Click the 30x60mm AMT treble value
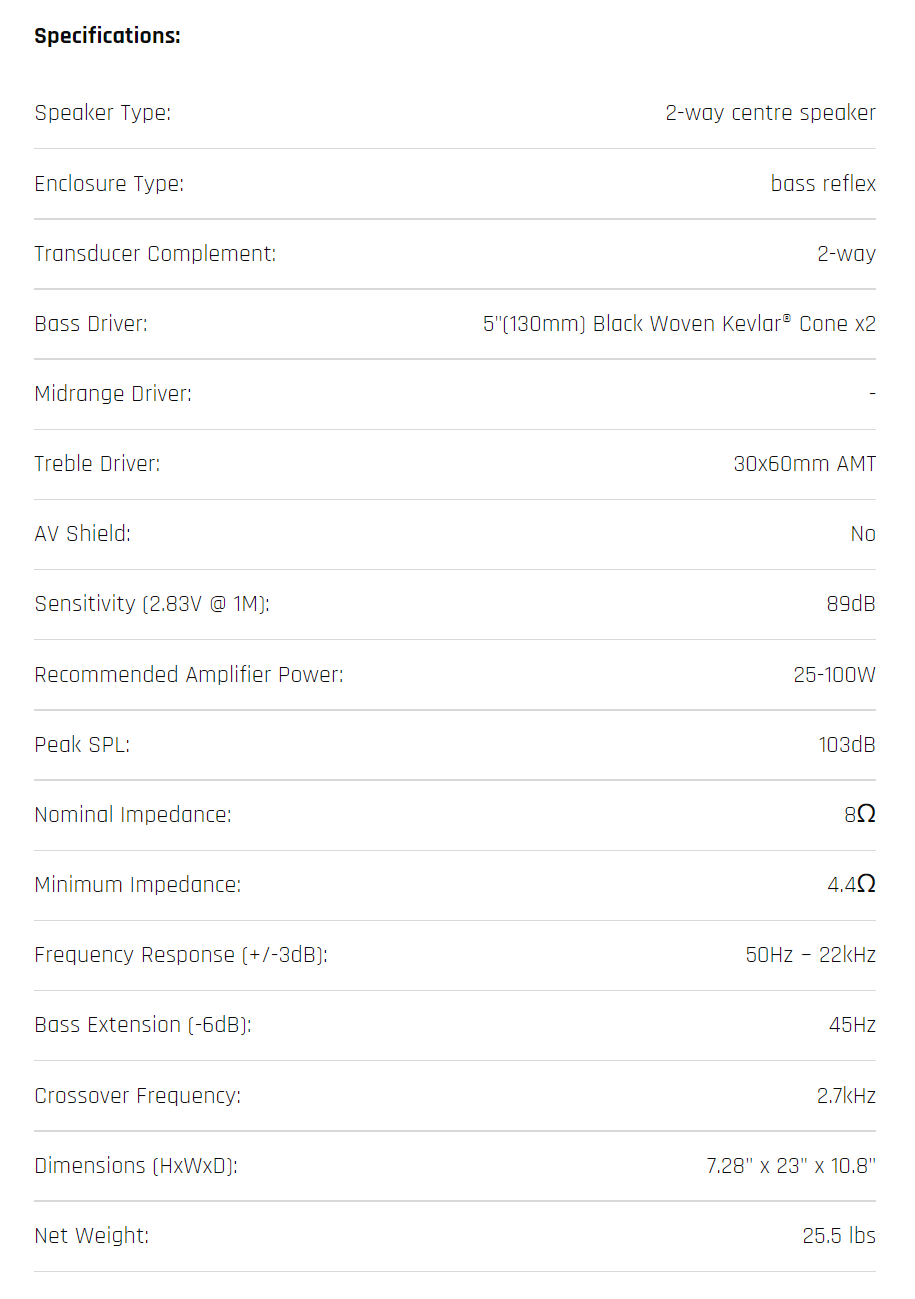 coord(804,464)
